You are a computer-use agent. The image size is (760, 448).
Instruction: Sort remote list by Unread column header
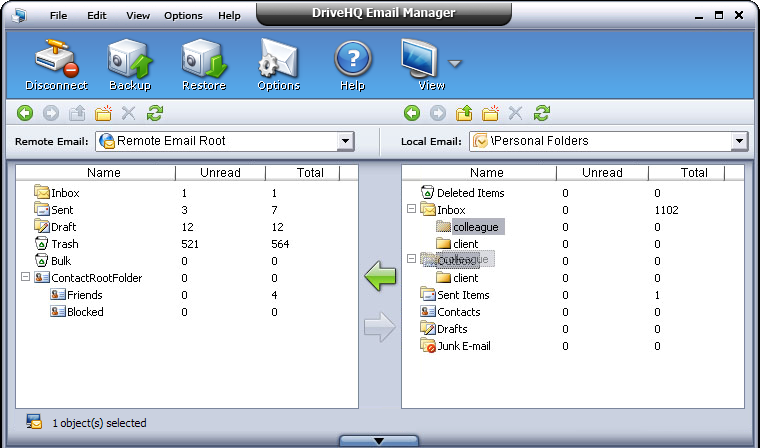(220, 173)
